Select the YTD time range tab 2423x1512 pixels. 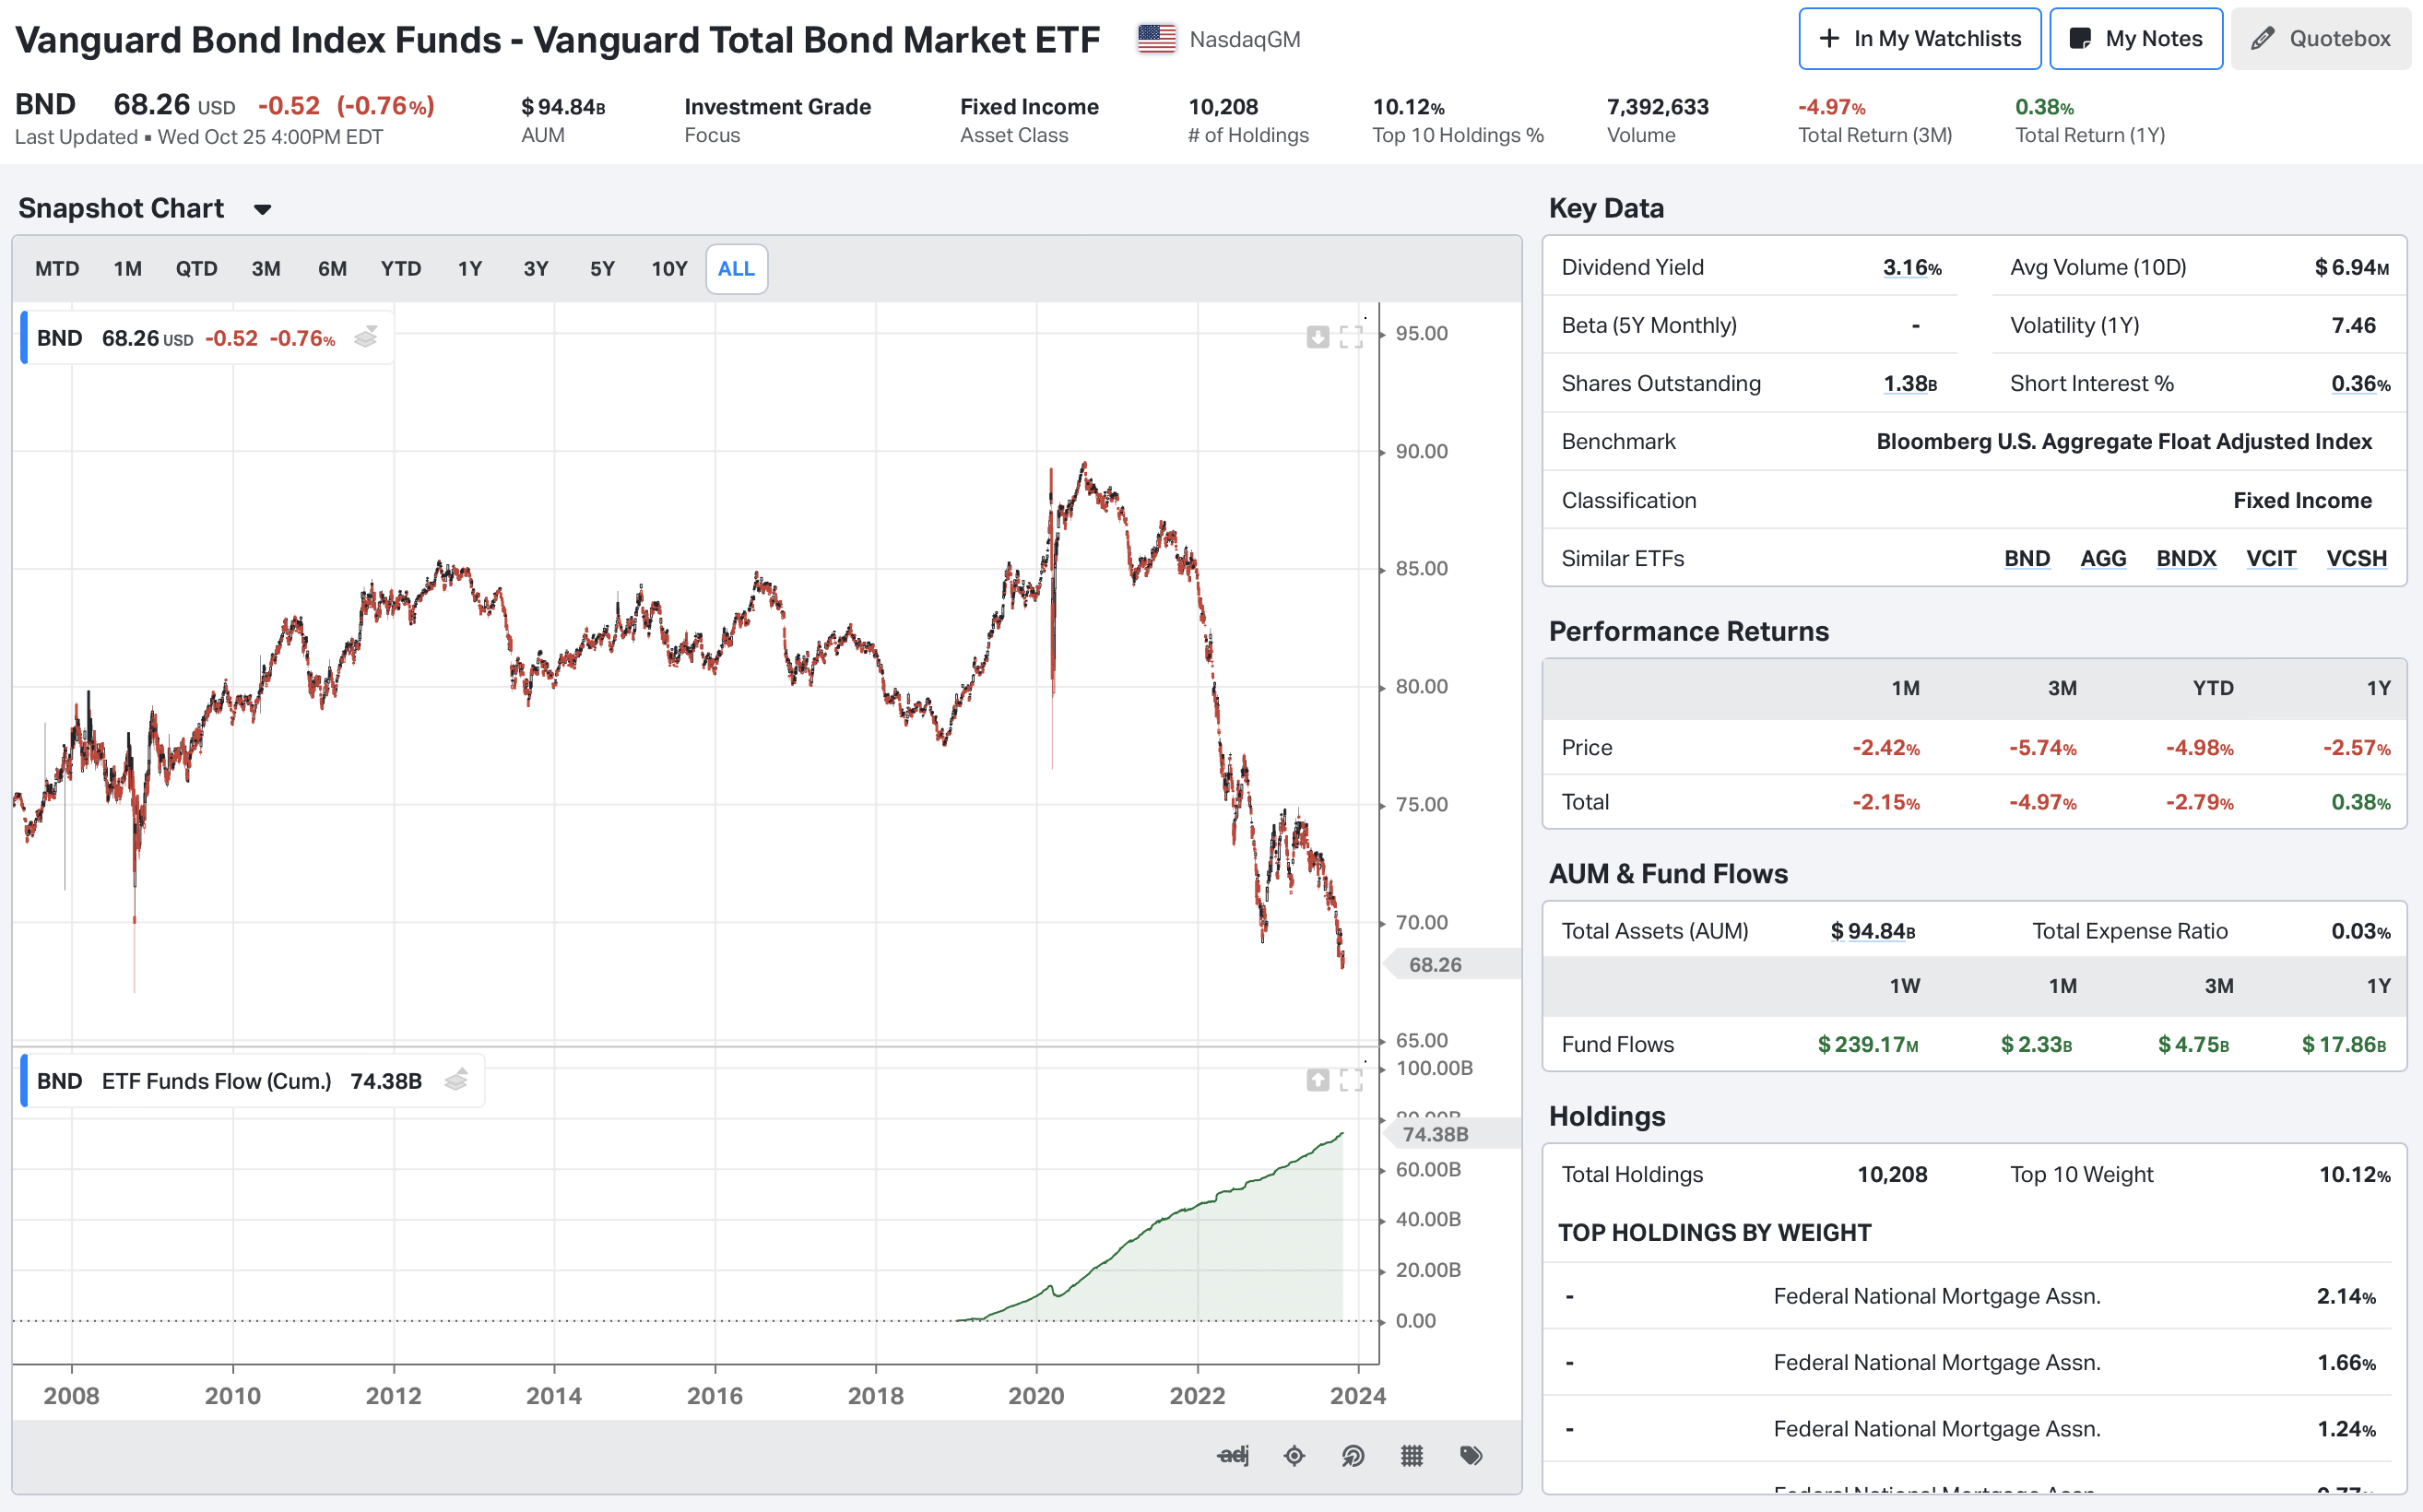[x=400, y=269]
